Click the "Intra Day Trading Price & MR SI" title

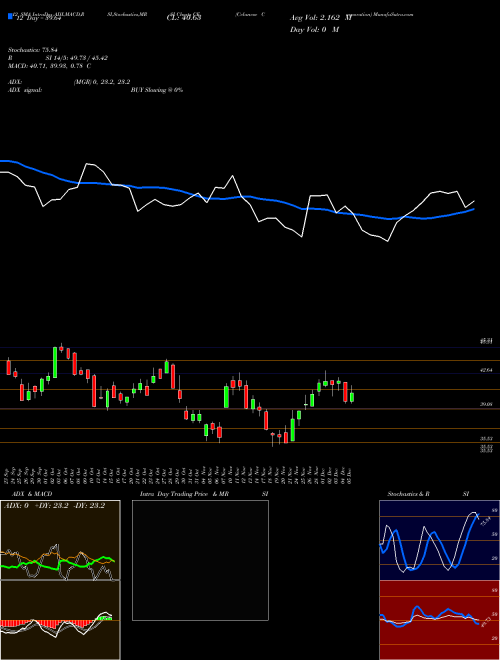click(204, 494)
